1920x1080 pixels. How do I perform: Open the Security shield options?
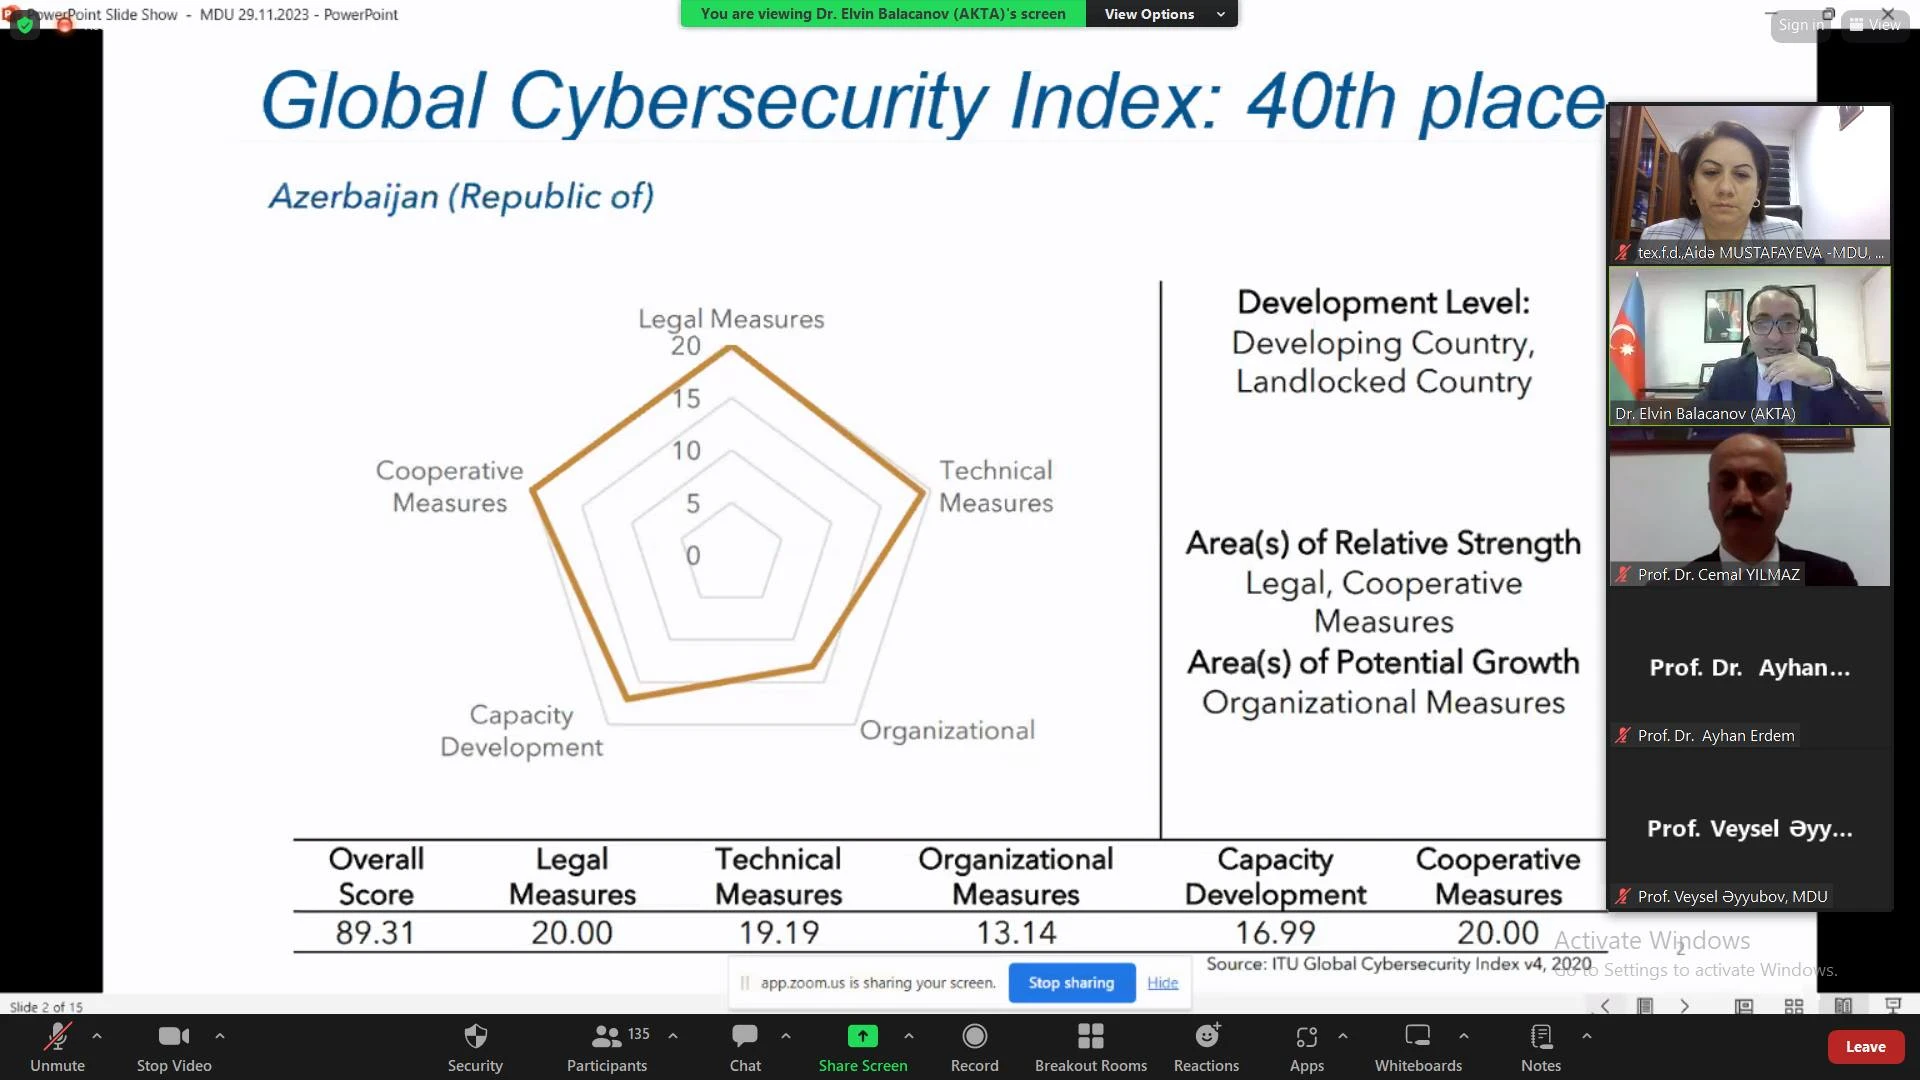coord(475,1047)
